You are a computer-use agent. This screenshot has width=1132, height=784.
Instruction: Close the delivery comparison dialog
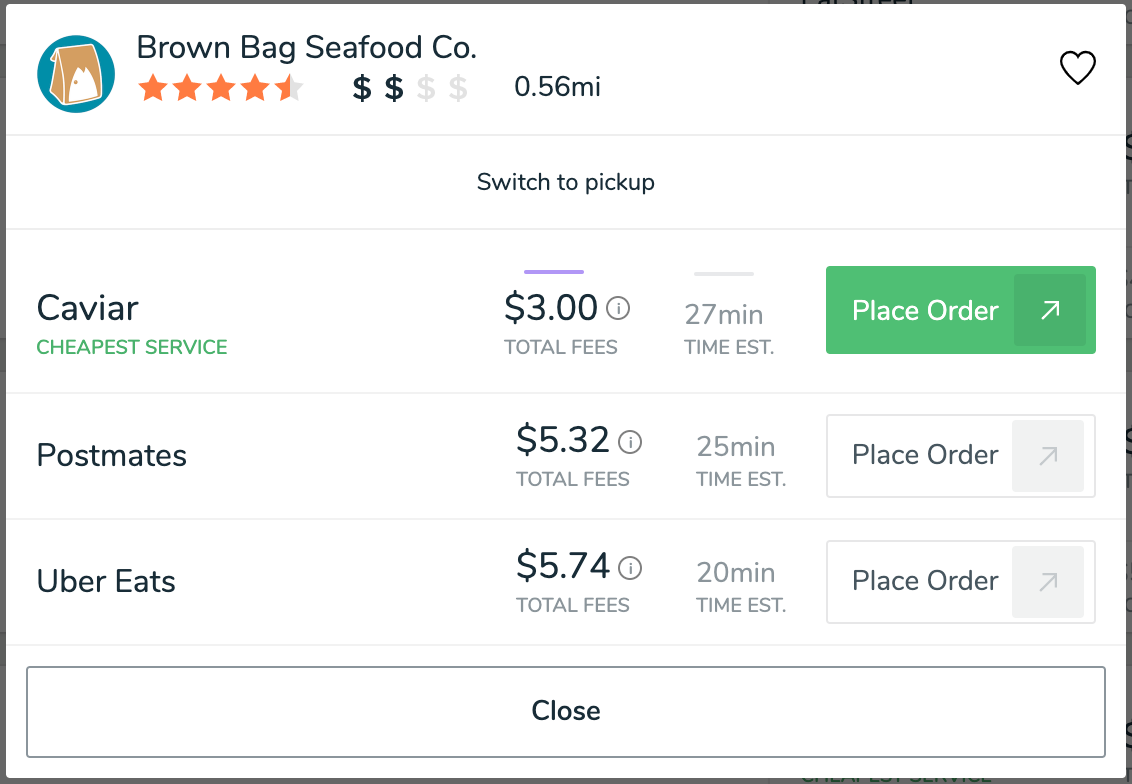tap(565, 712)
